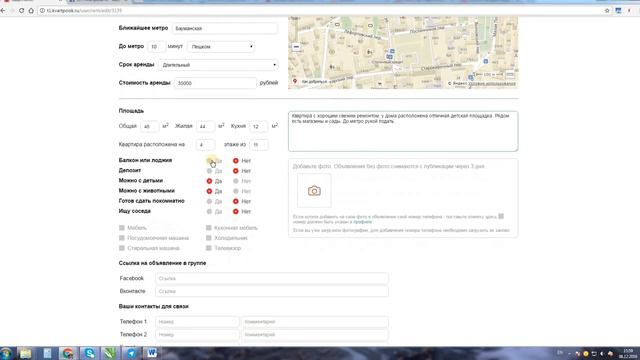Select Да for Депозит

[x=209, y=171]
